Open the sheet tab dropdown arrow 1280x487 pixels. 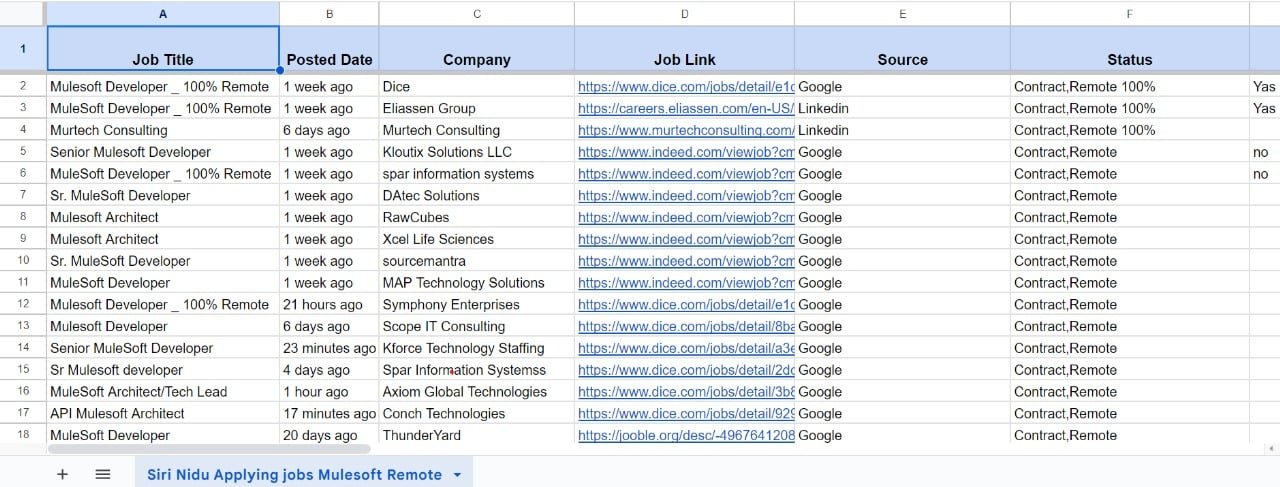[x=457, y=475]
